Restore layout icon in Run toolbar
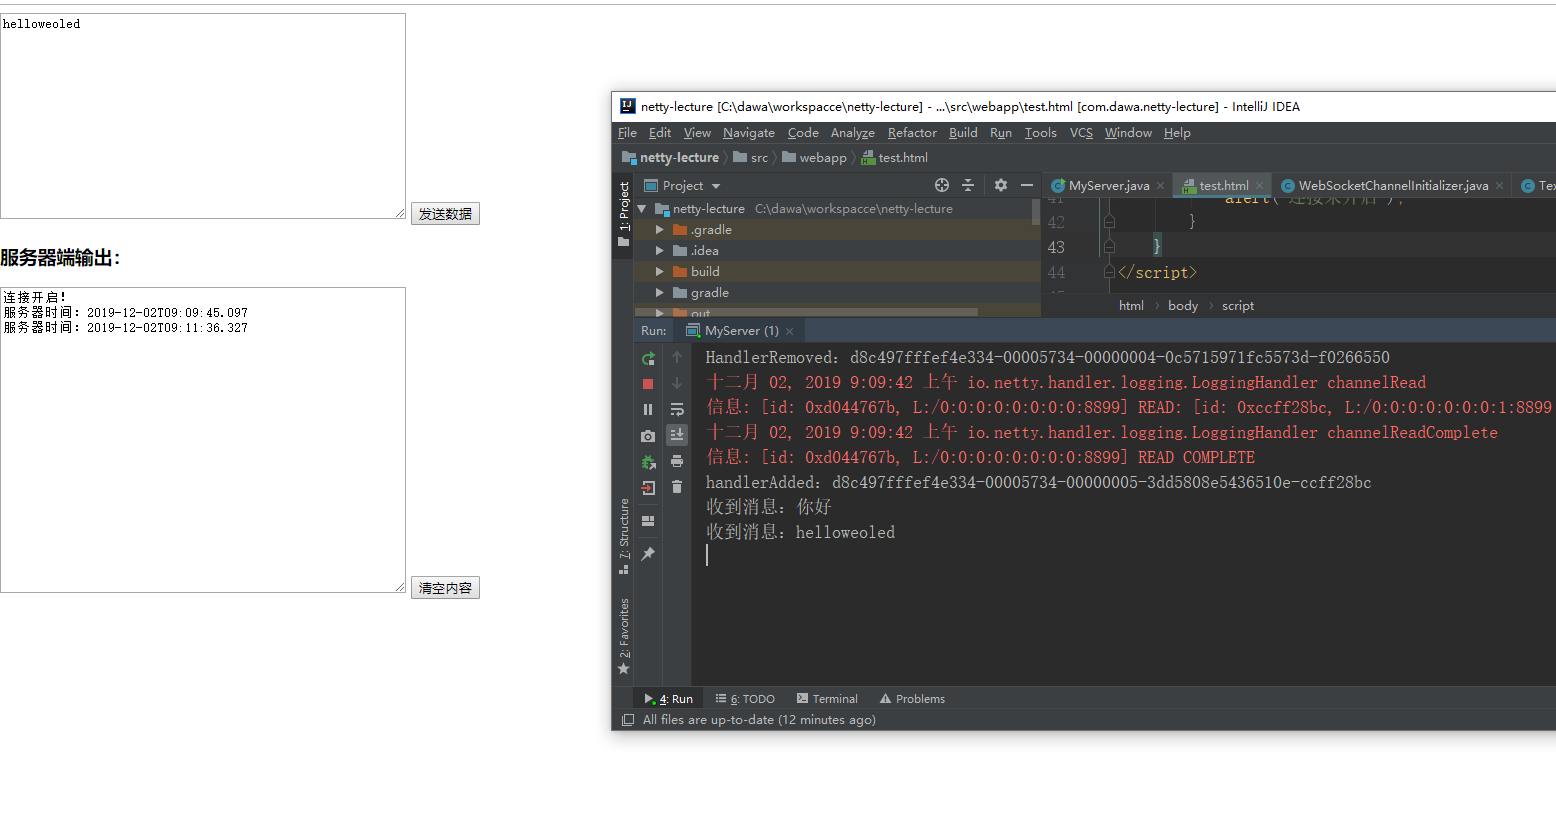Screen dimensions: 1556x815 coord(648,521)
